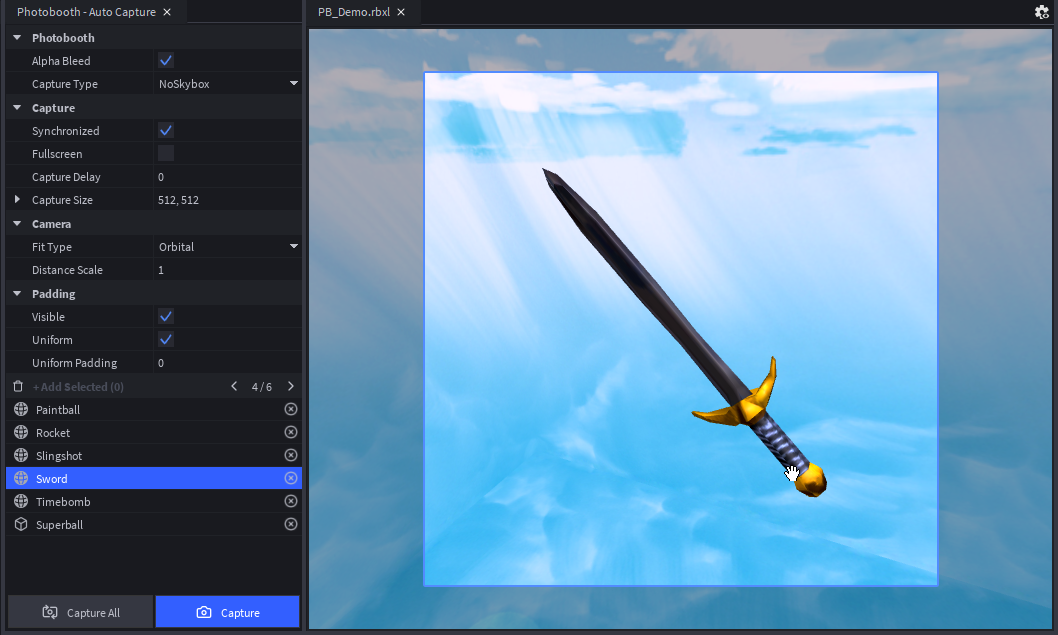Open the settings gear in the viewport
The height and width of the screenshot is (635, 1058).
pos(1042,12)
